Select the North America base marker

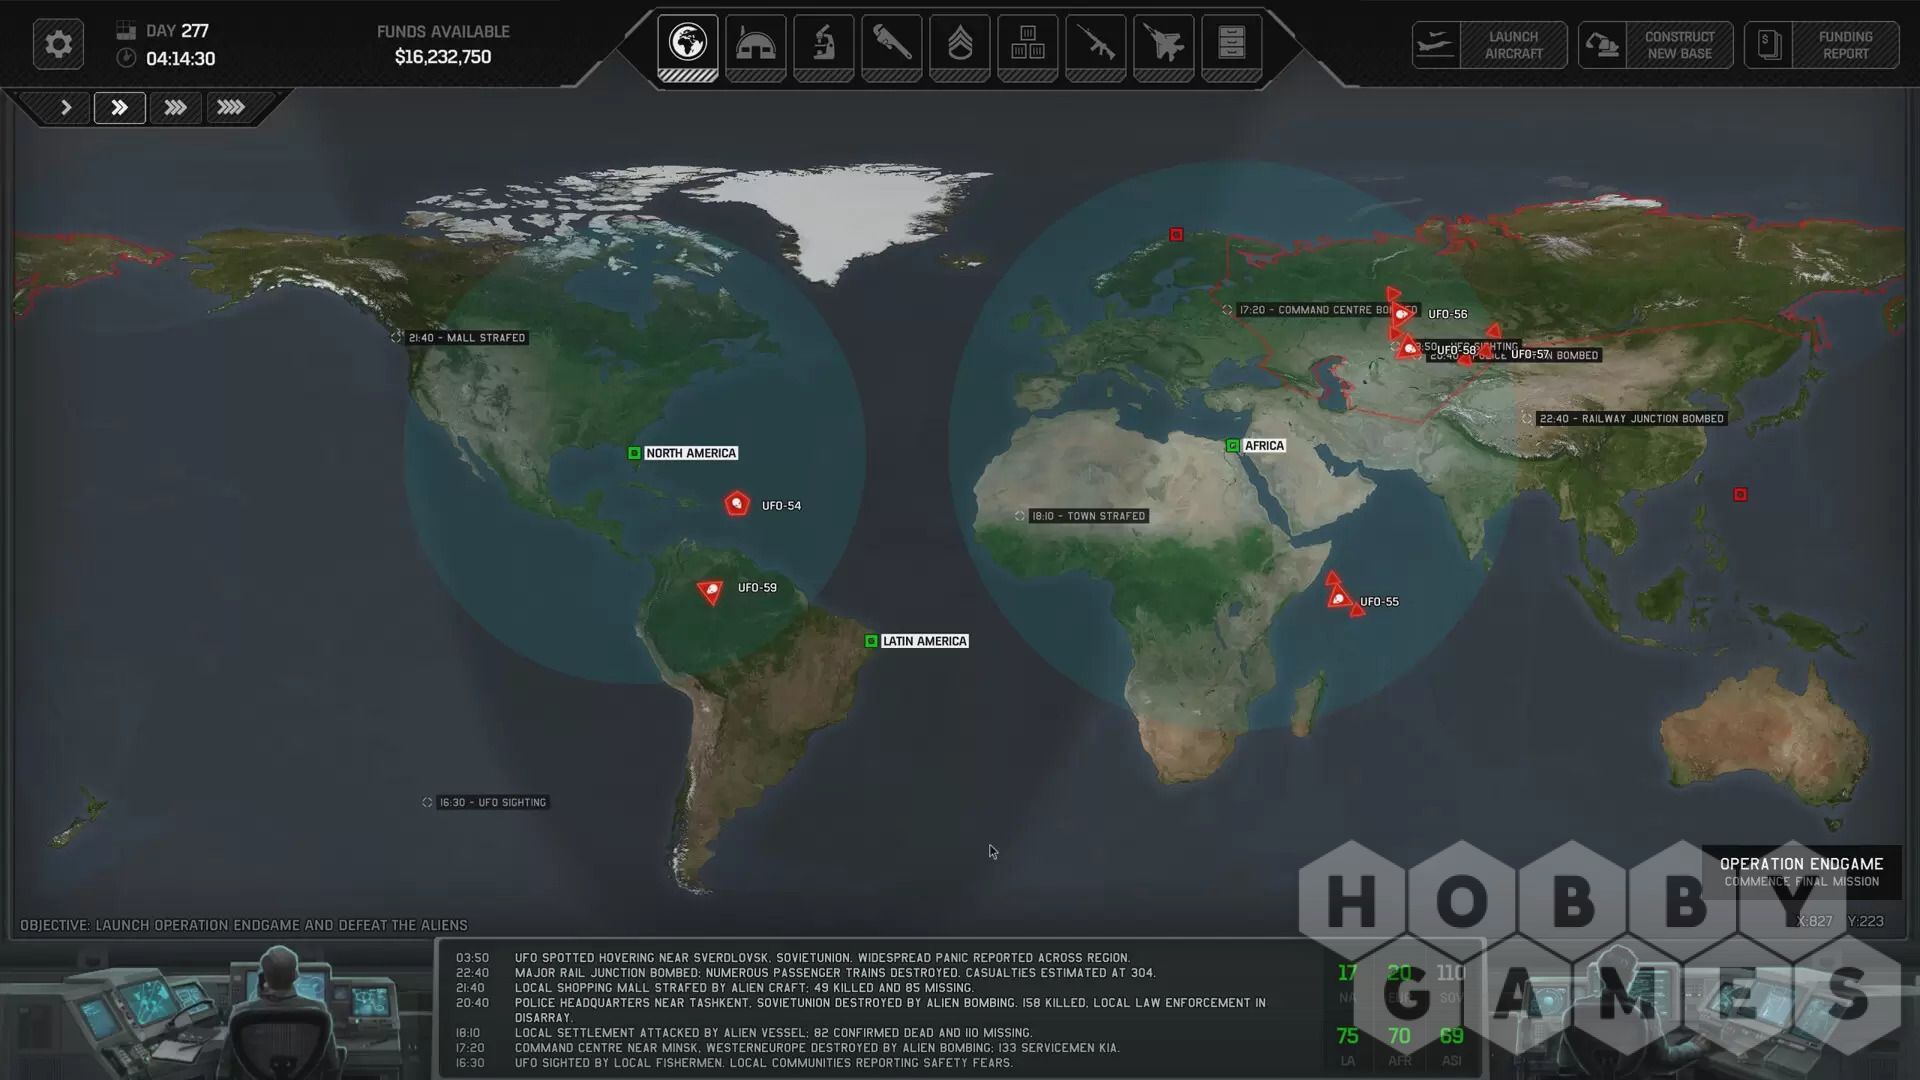click(x=634, y=453)
